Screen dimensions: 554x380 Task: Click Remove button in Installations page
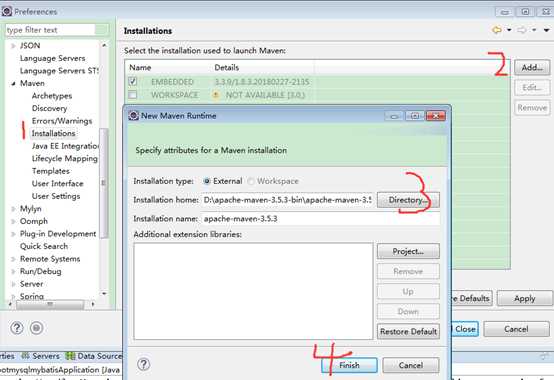532,107
